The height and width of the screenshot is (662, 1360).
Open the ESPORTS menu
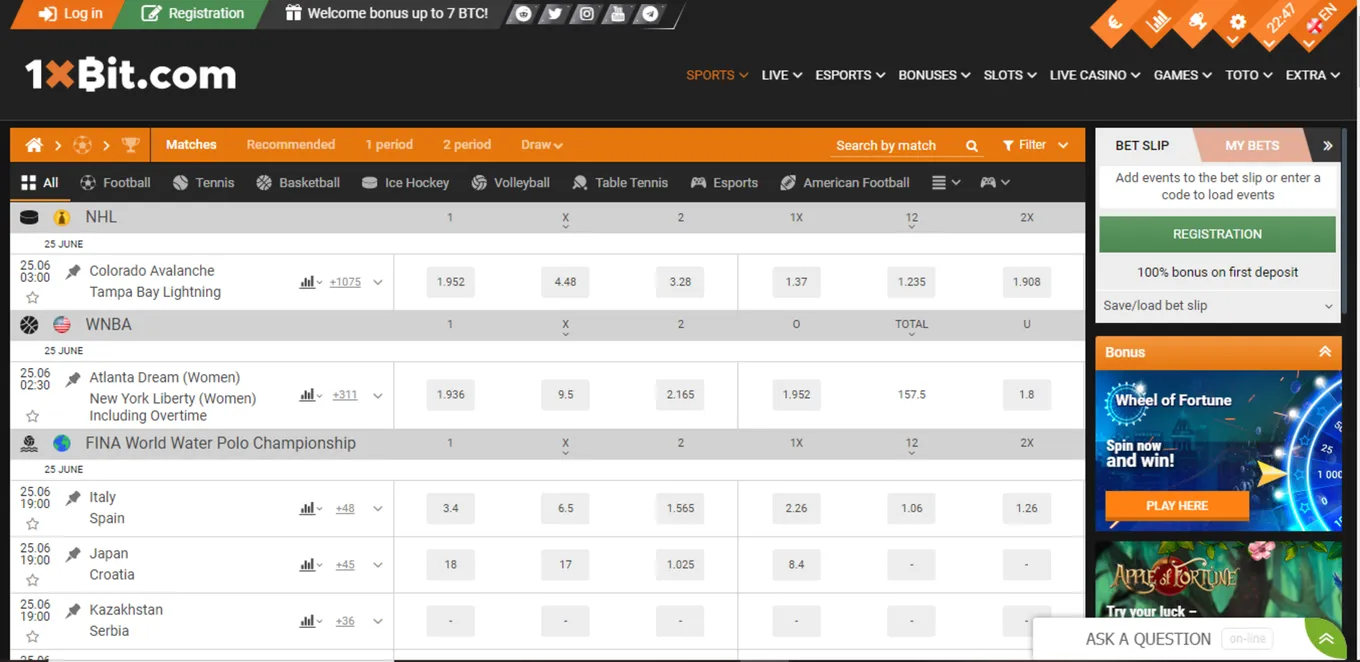[x=850, y=75]
